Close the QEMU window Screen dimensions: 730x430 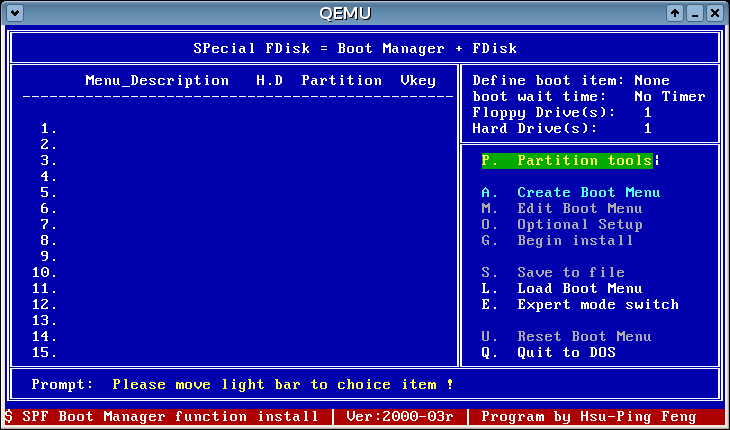pos(714,13)
